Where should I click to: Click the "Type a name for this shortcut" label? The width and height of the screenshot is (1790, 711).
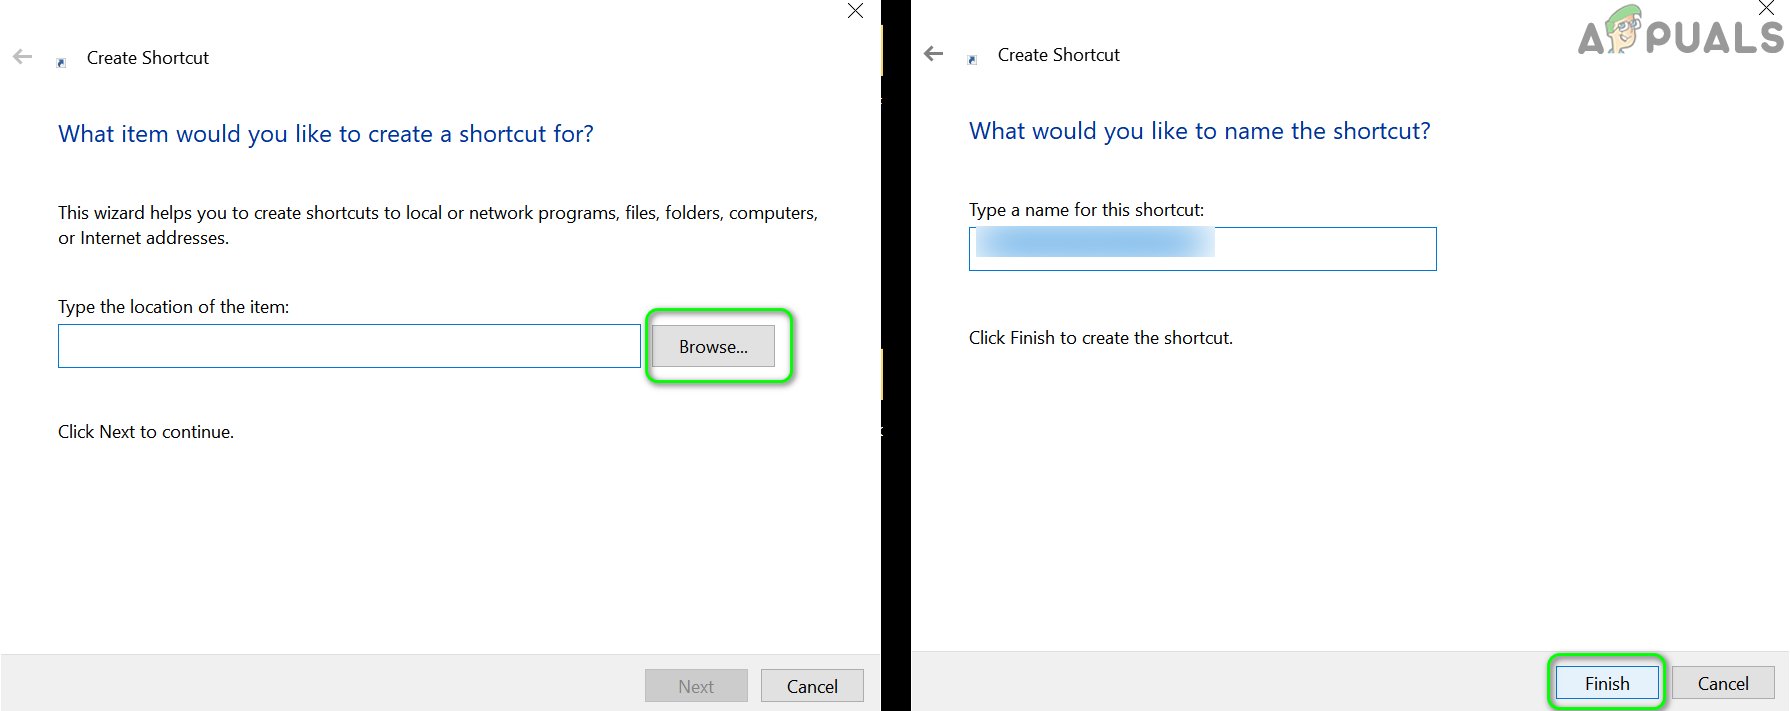(1086, 210)
